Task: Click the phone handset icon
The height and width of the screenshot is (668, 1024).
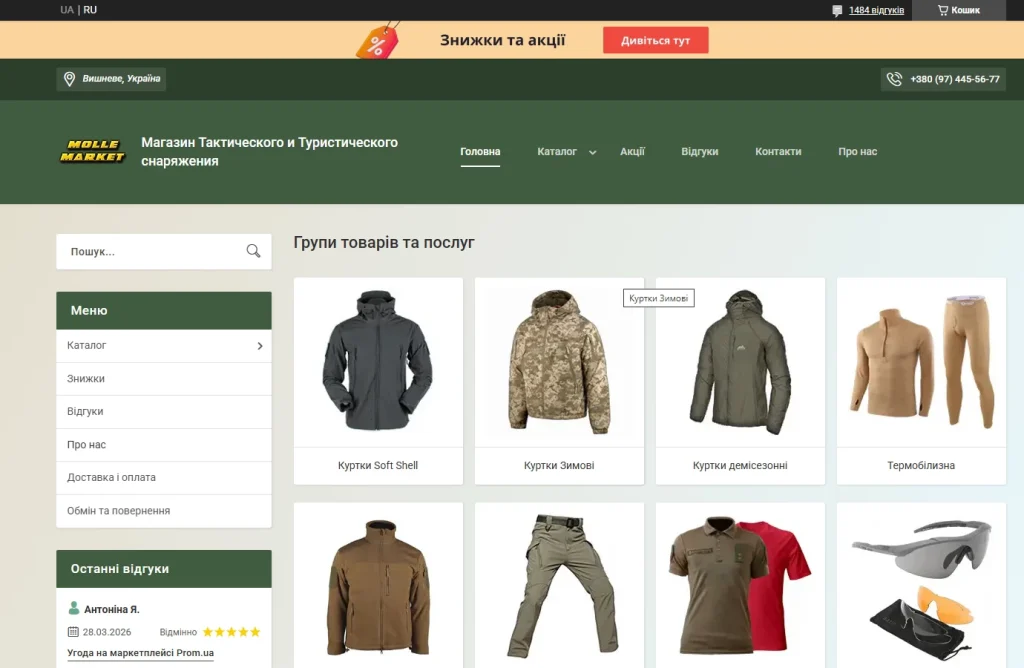Action: coord(894,79)
